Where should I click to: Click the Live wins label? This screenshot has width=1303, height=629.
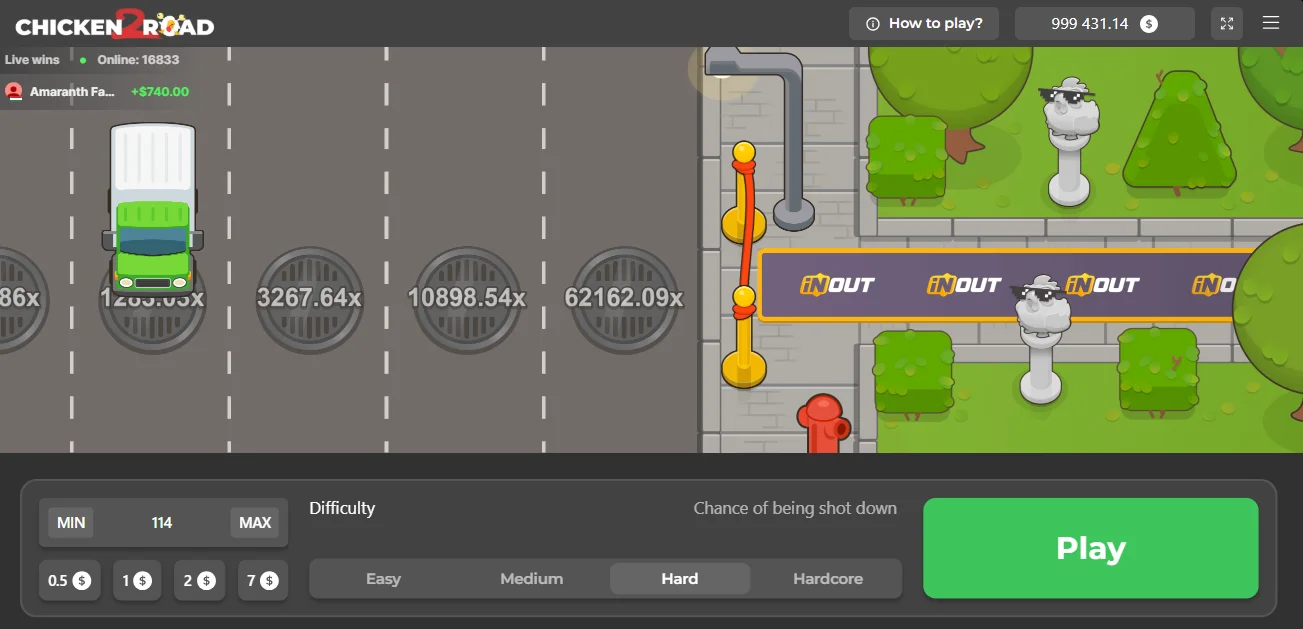click(32, 59)
